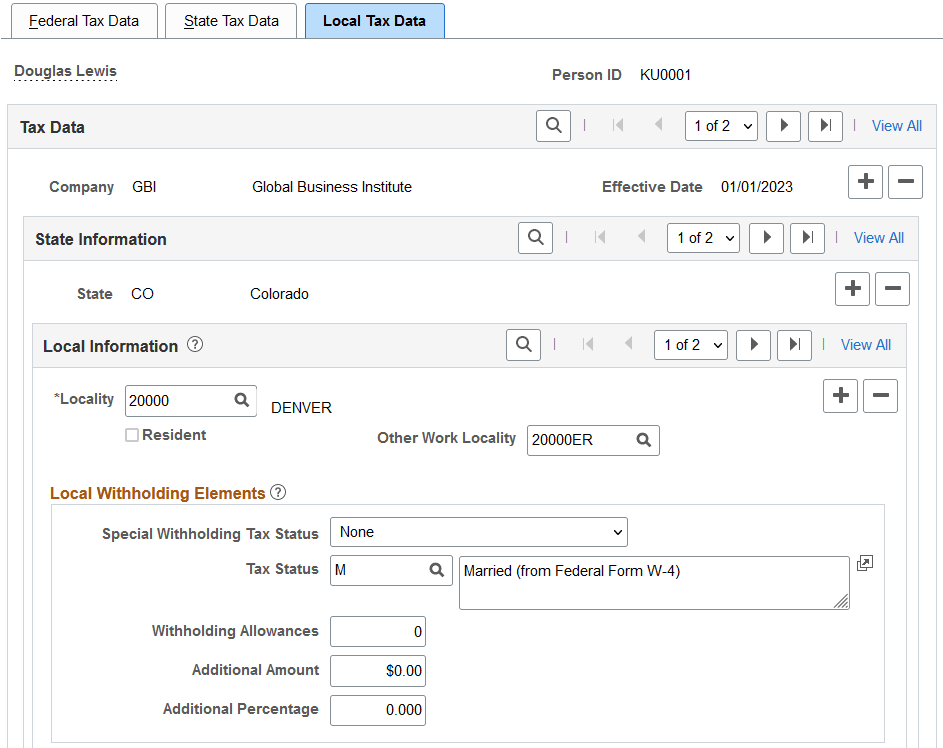Open the Local Information search icon
Image resolution: width=943 pixels, height=748 pixels.
click(523, 344)
